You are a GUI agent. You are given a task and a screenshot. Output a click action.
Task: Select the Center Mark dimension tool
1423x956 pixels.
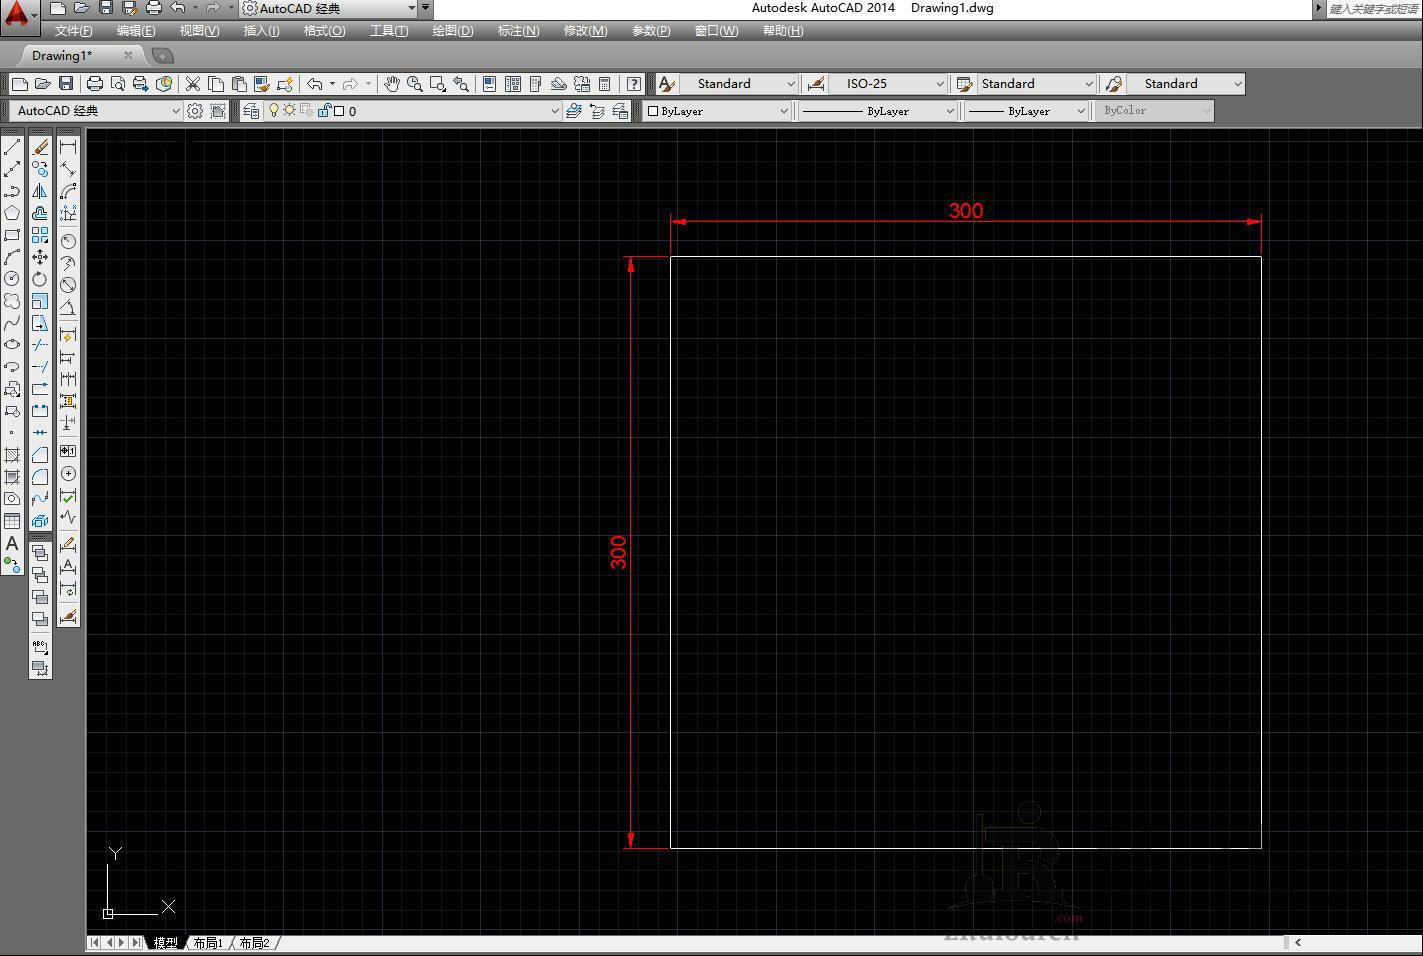click(x=68, y=473)
